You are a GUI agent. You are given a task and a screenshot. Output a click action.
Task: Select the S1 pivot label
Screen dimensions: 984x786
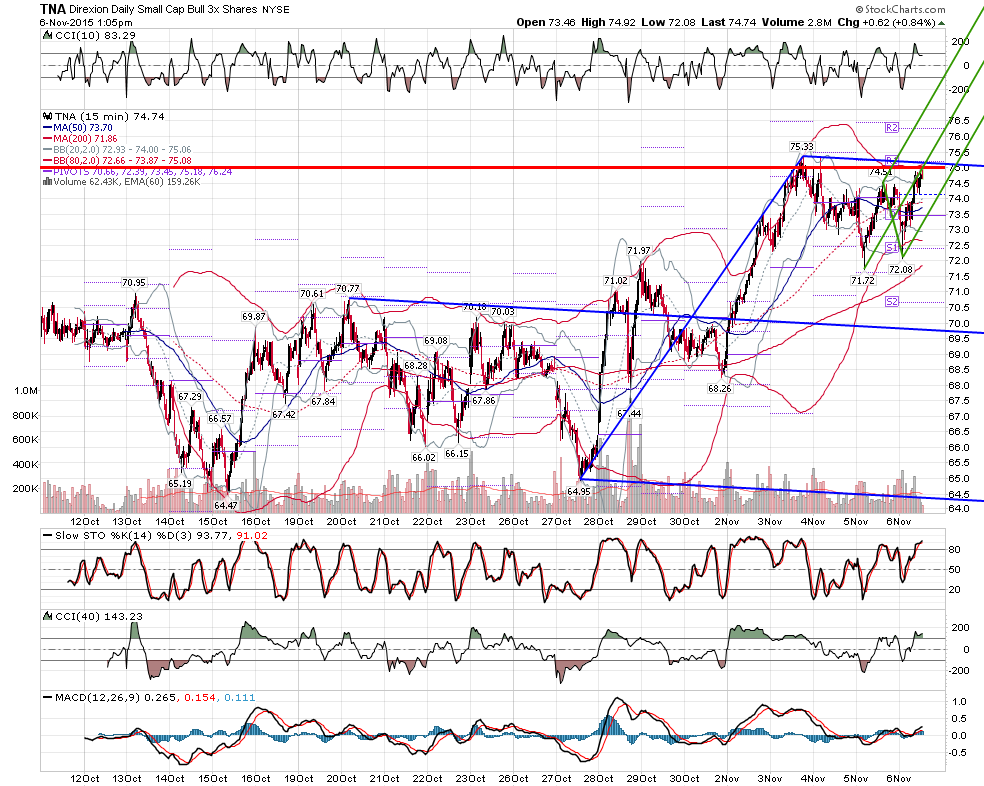pyautogui.click(x=892, y=247)
